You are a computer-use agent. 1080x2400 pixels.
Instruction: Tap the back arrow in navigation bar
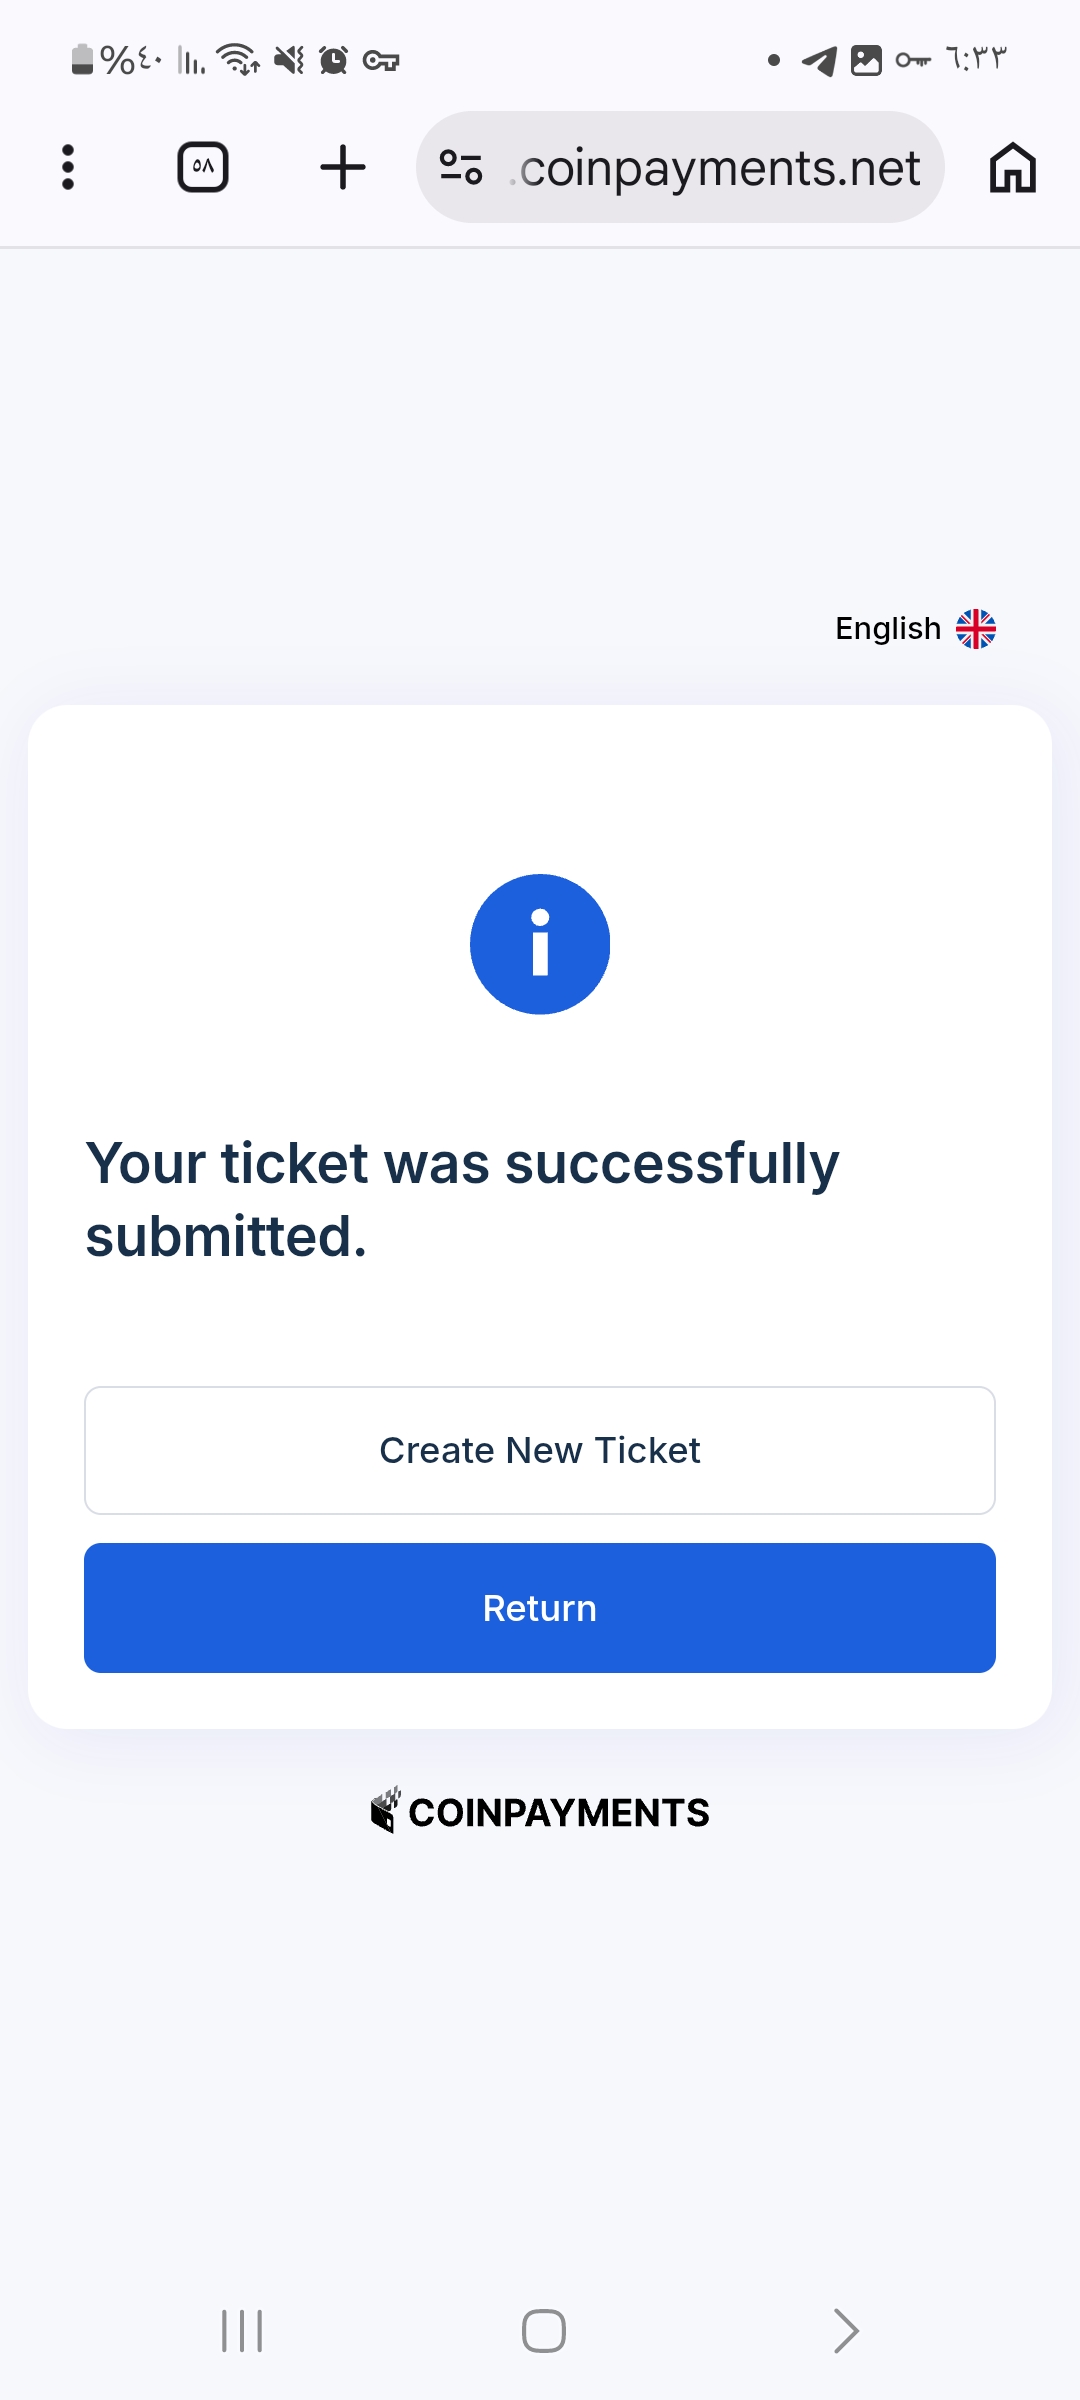click(x=846, y=2331)
